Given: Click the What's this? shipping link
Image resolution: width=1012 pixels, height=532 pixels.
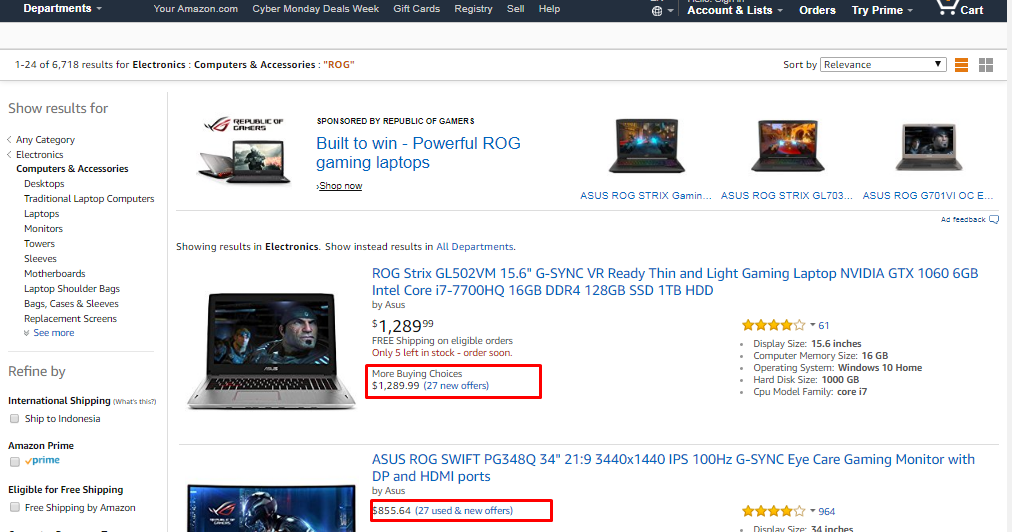Looking at the screenshot, I should click(x=135, y=402).
